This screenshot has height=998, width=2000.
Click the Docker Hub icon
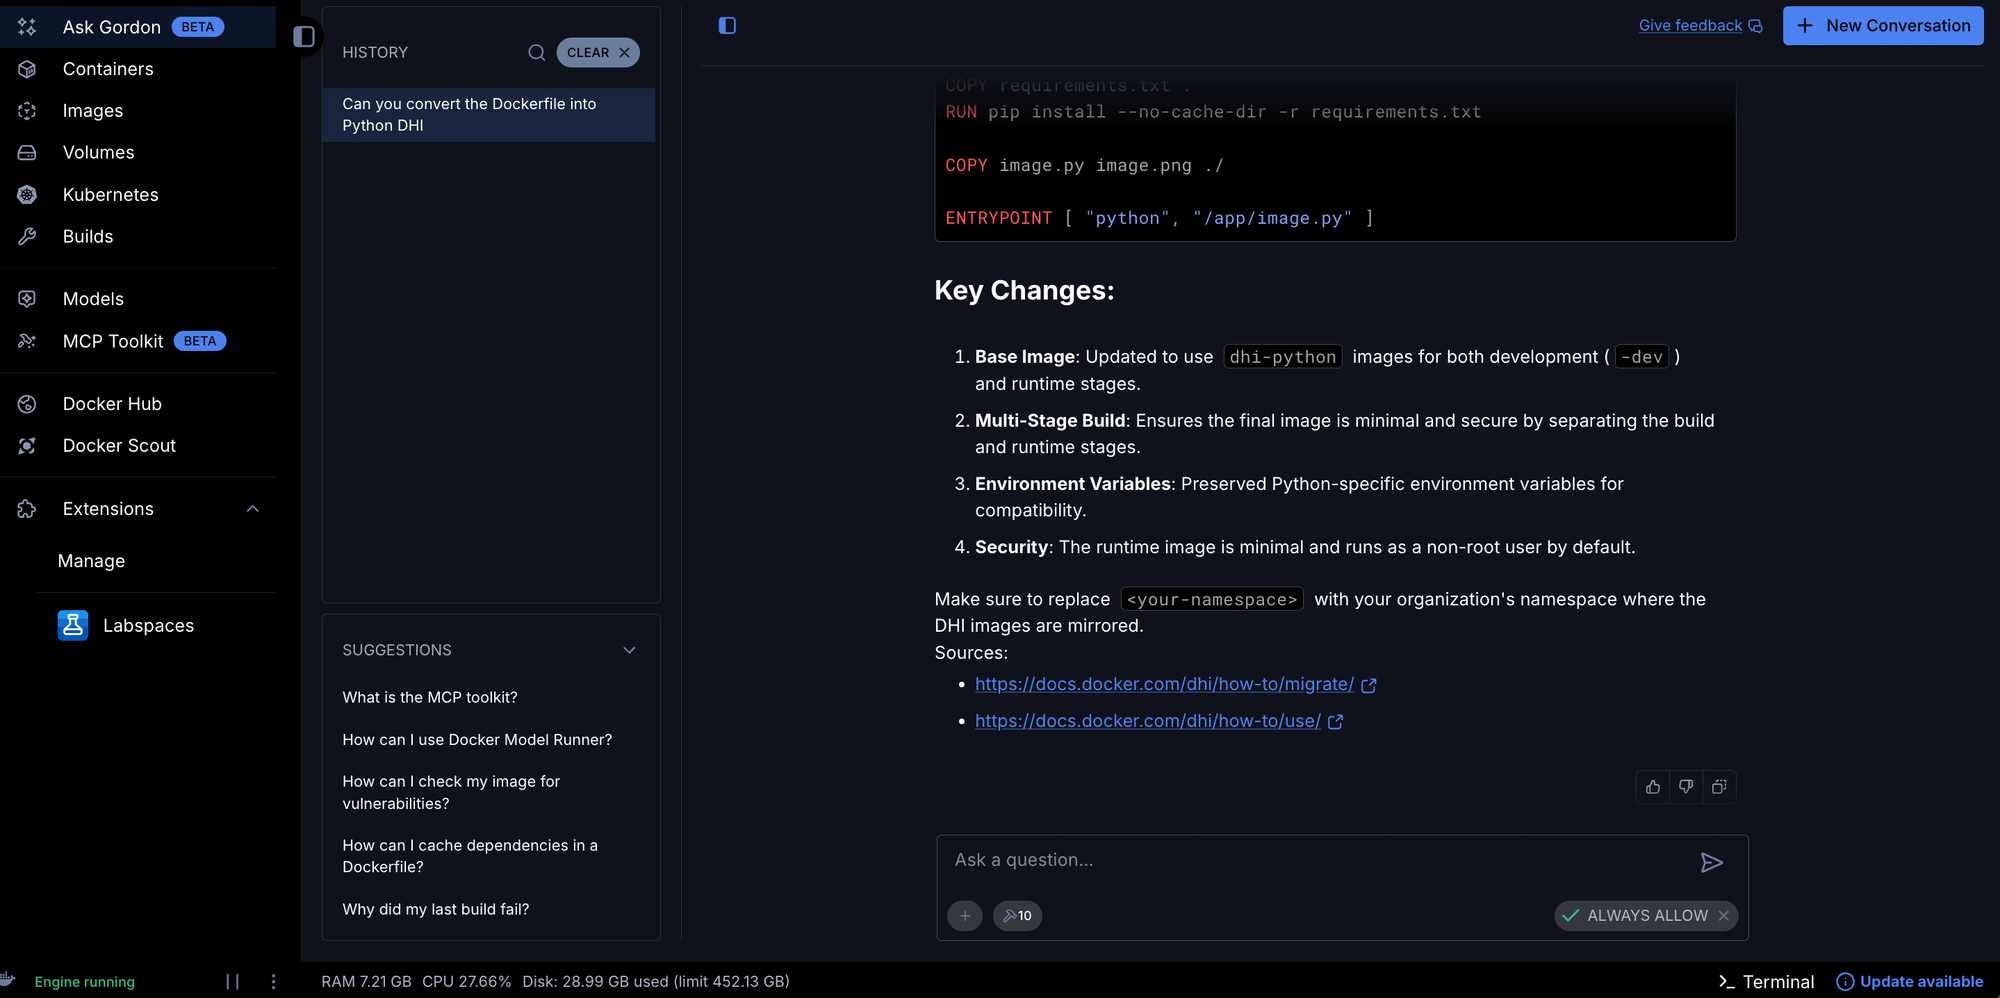[27, 404]
